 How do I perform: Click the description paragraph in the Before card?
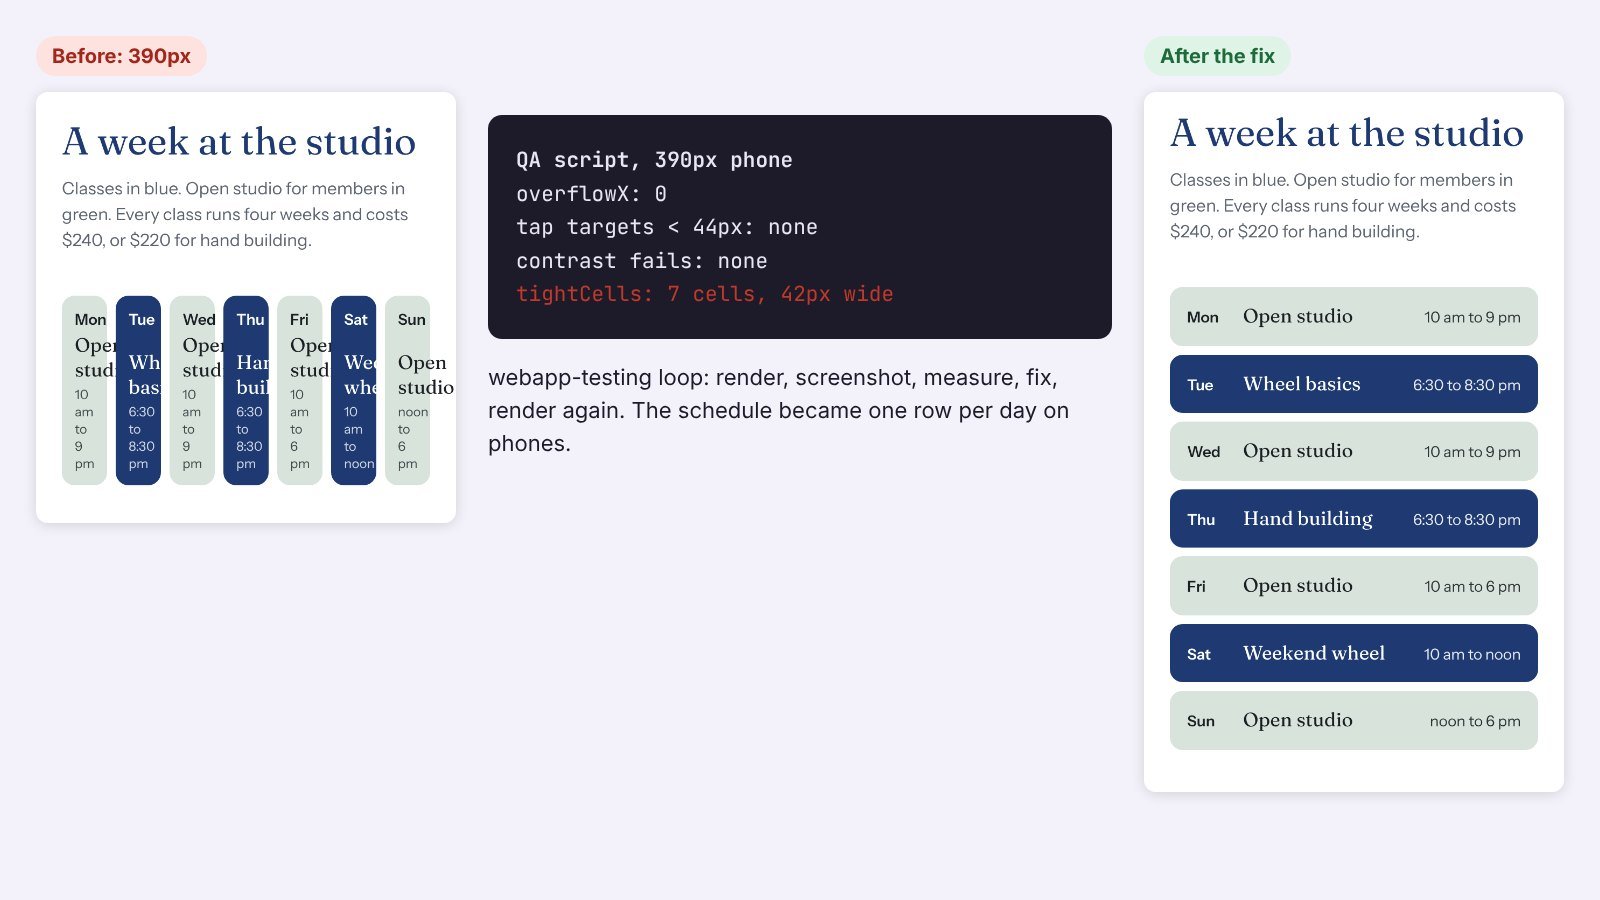click(235, 214)
